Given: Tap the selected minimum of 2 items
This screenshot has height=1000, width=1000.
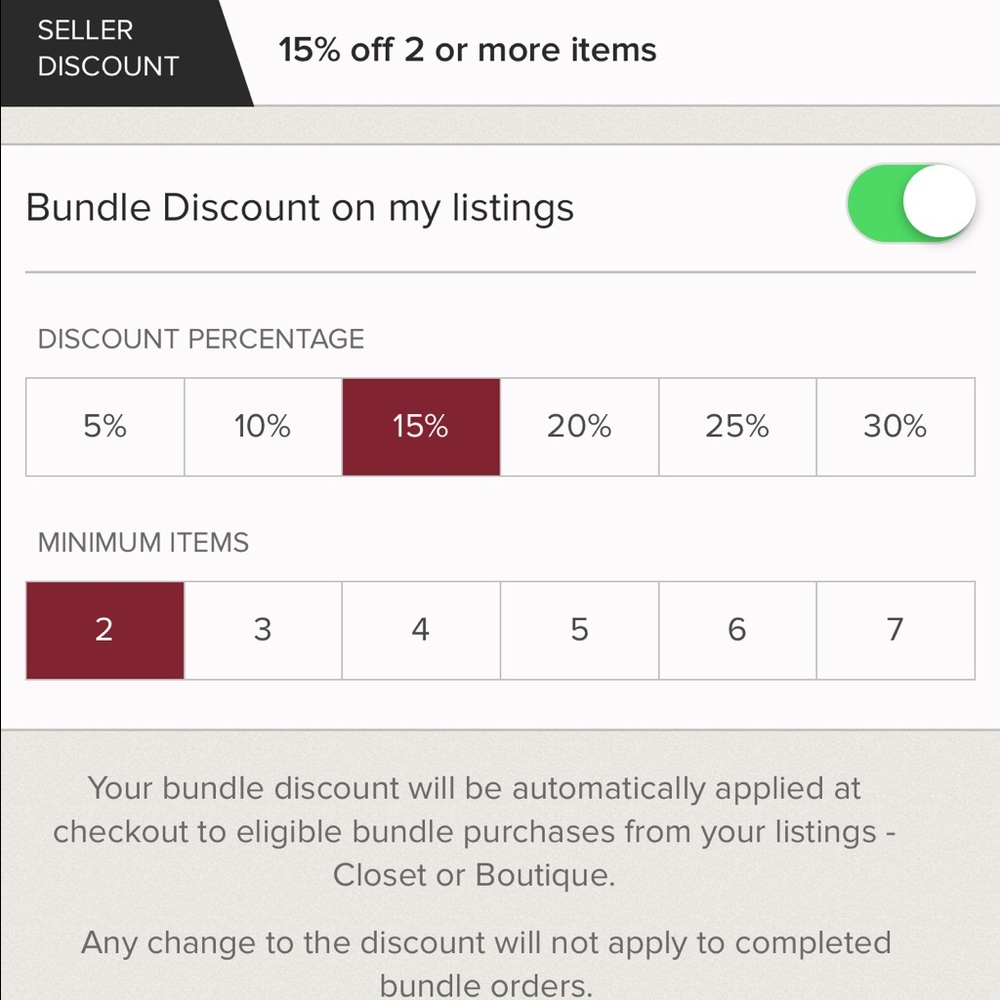Looking at the screenshot, I should (x=105, y=630).
